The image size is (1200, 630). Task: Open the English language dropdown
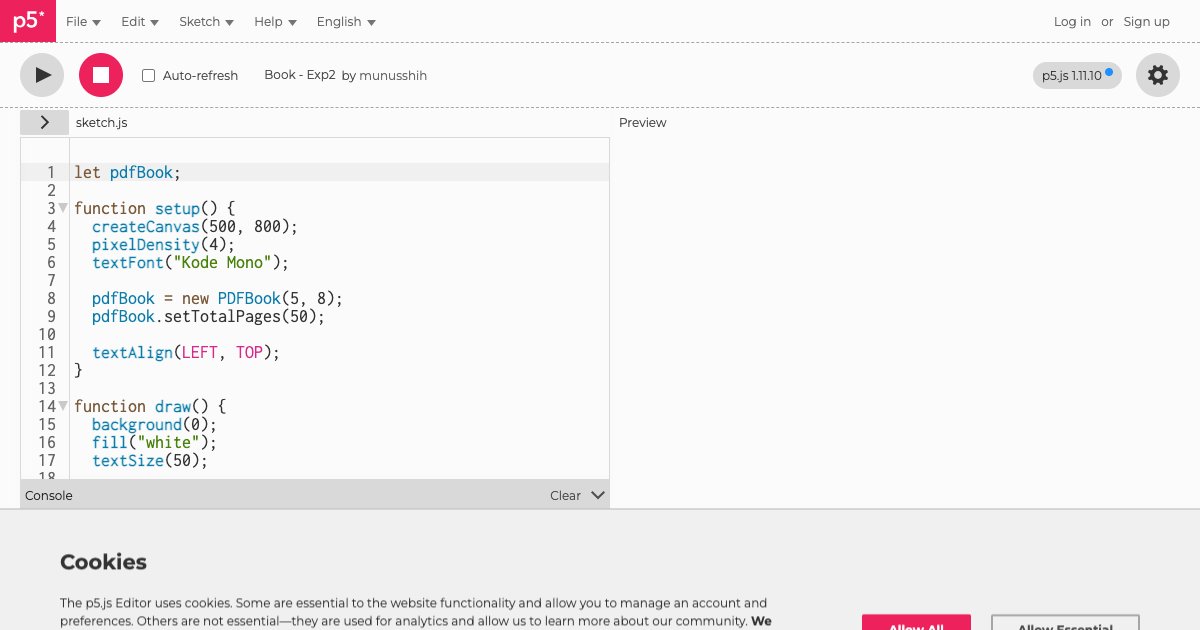tap(346, 22)
